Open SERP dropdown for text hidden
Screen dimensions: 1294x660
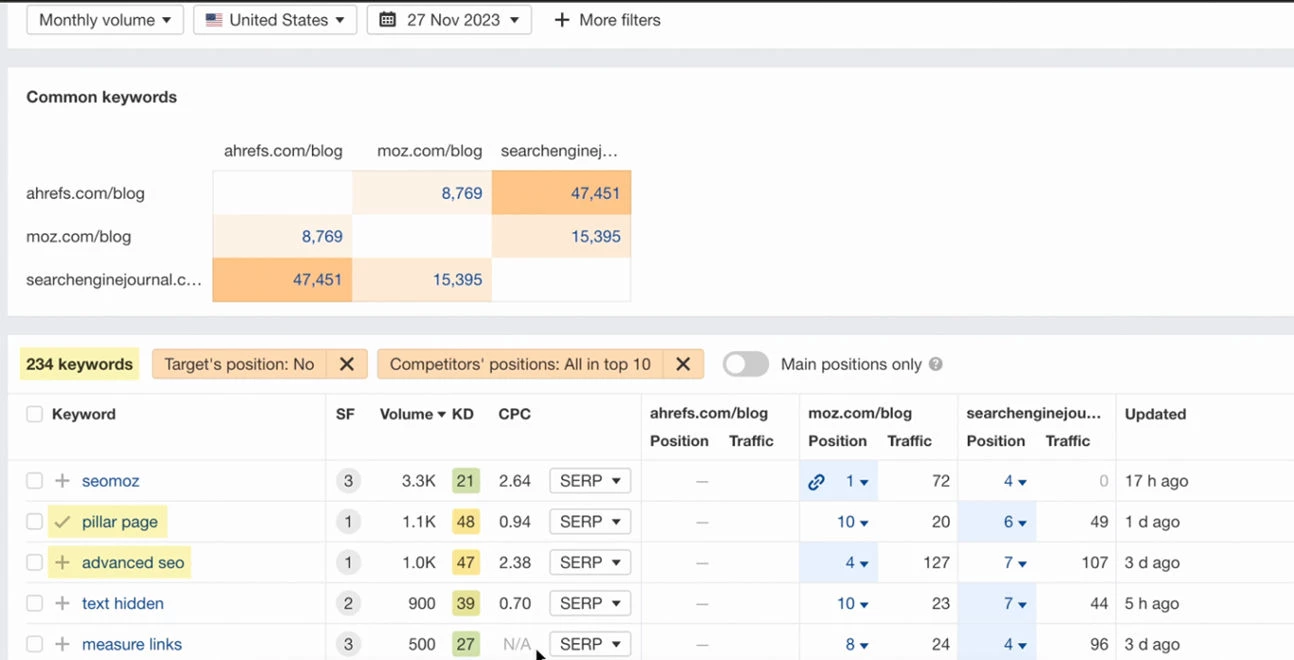[x=590, y=604]
